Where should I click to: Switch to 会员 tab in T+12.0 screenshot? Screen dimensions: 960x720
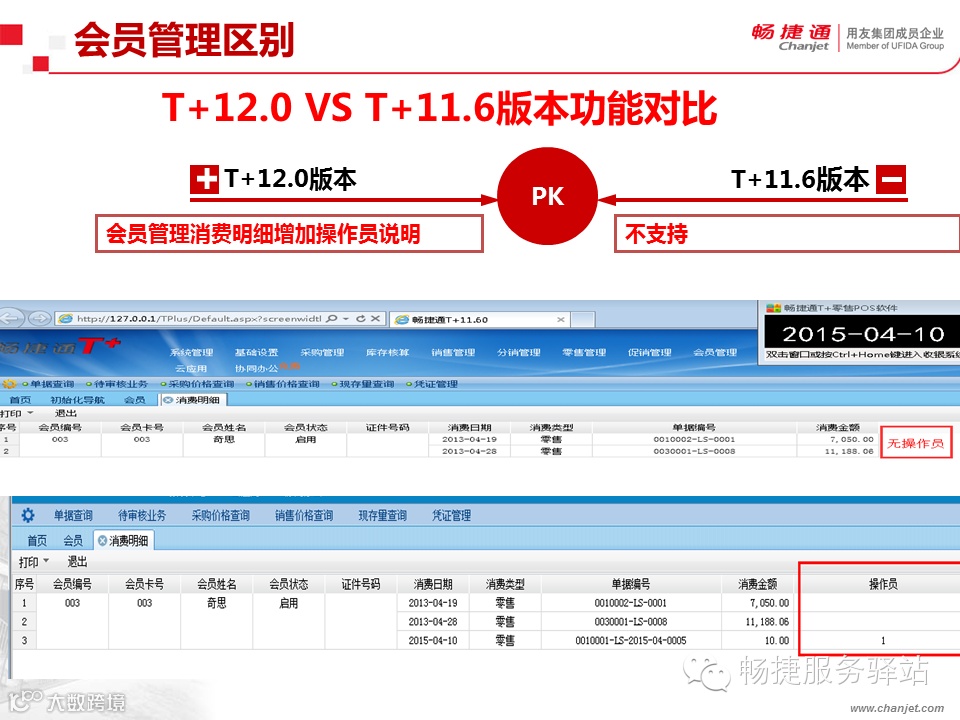click(73, 541)
